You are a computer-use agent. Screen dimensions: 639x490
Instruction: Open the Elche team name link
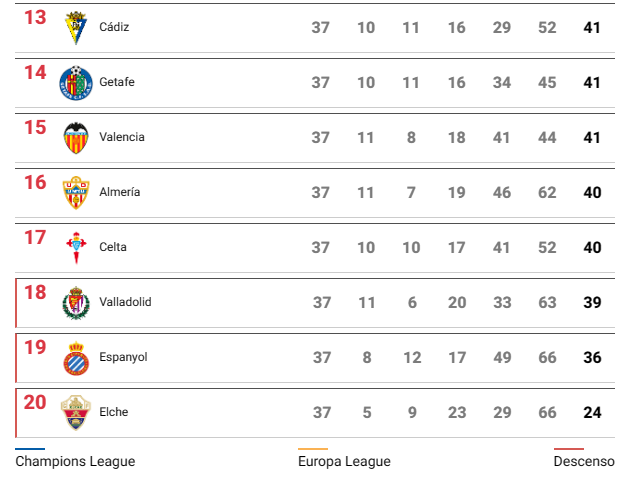point(114,412)
